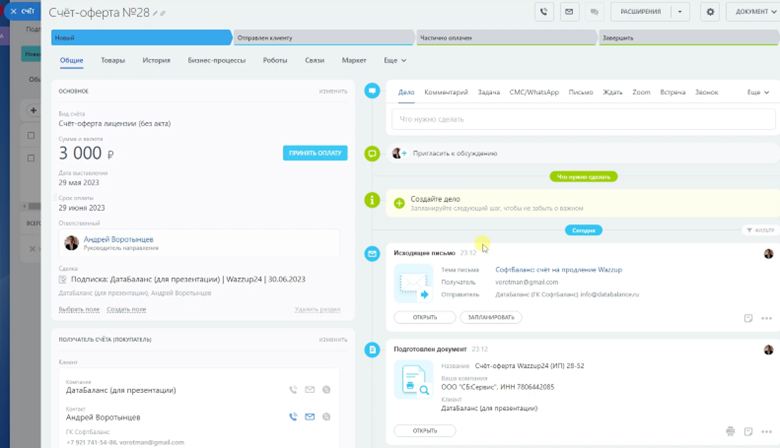Switch to the Товары tab
The width and height of the screenshot is (780, 448).
pyautogui.click(x=113, y=60)
